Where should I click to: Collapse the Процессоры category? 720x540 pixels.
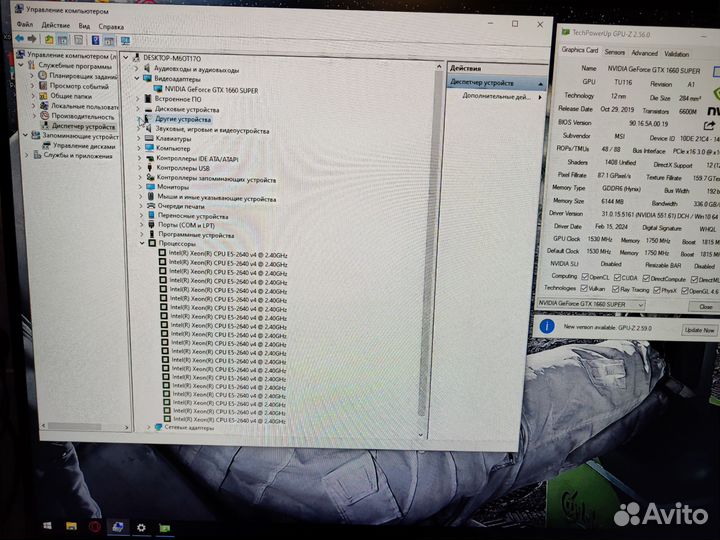pos(142,243)
